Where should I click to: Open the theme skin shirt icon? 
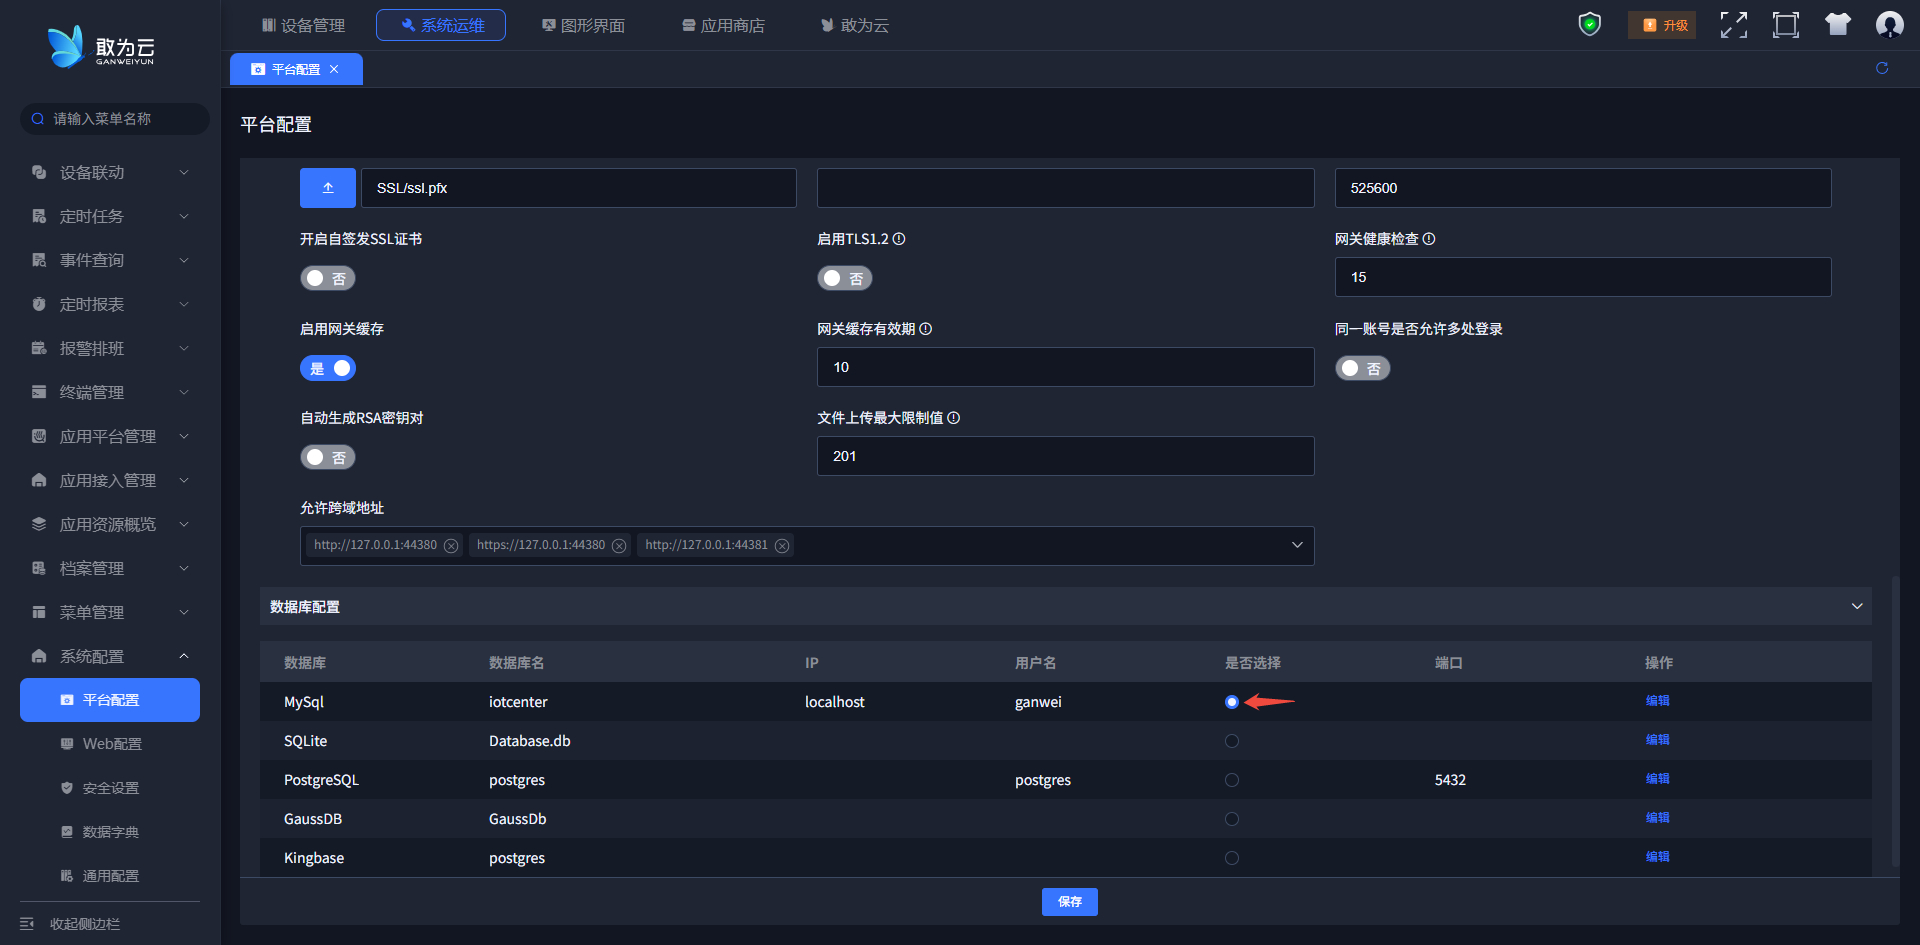[1837, 25]
